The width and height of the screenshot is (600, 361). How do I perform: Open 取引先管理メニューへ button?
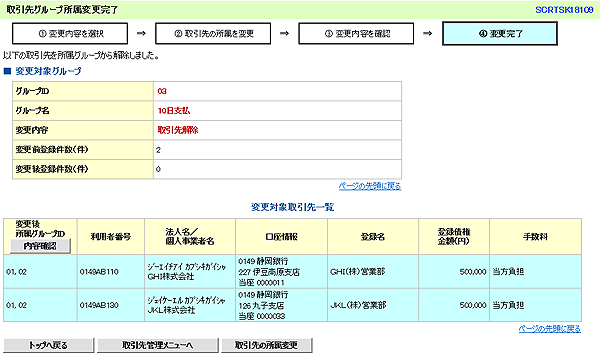point(158,345)
